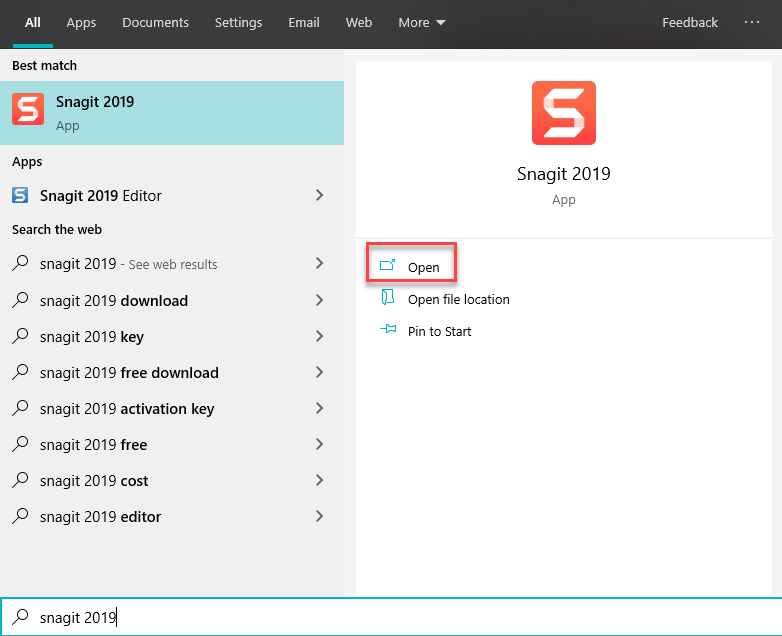
Task: Expand the 'snagit 2019 download' suggestion arrow
Action: 319,301
